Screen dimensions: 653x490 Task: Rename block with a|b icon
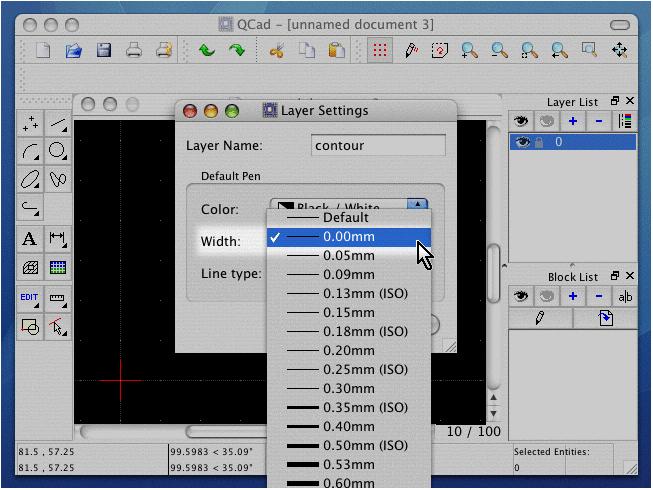[625, 296]
